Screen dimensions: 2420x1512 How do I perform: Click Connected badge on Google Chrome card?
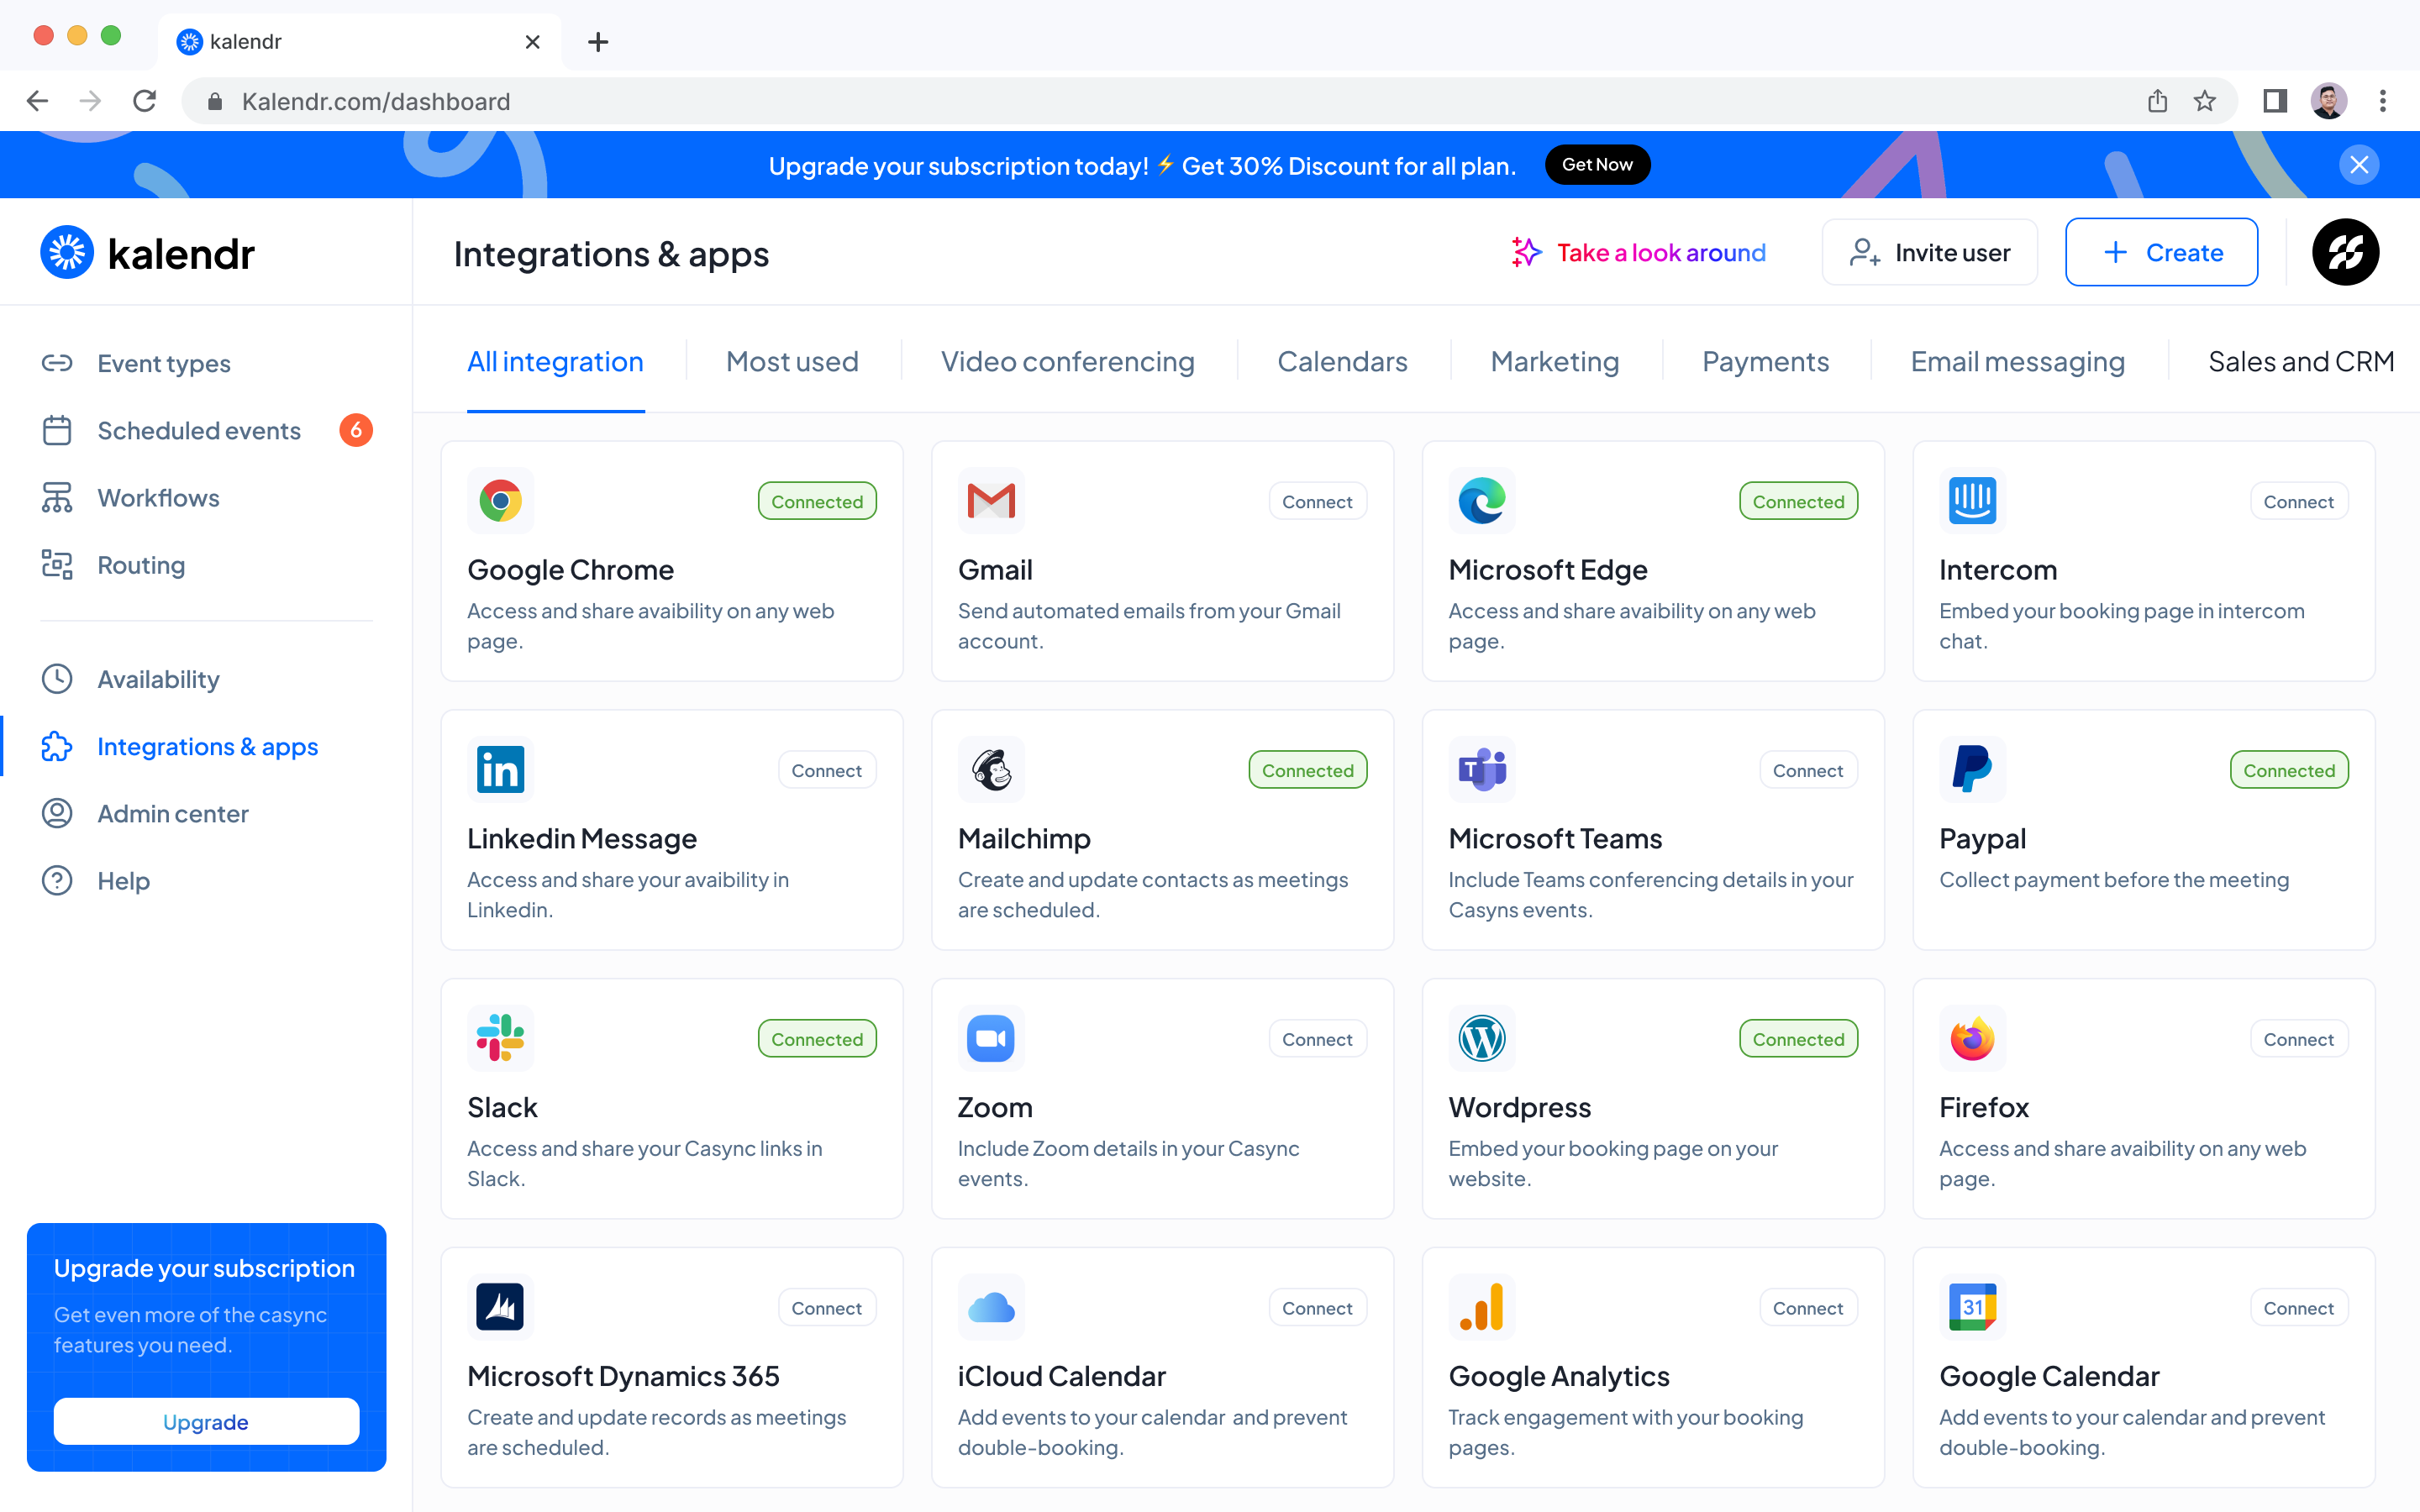click(x=817, y=501)
